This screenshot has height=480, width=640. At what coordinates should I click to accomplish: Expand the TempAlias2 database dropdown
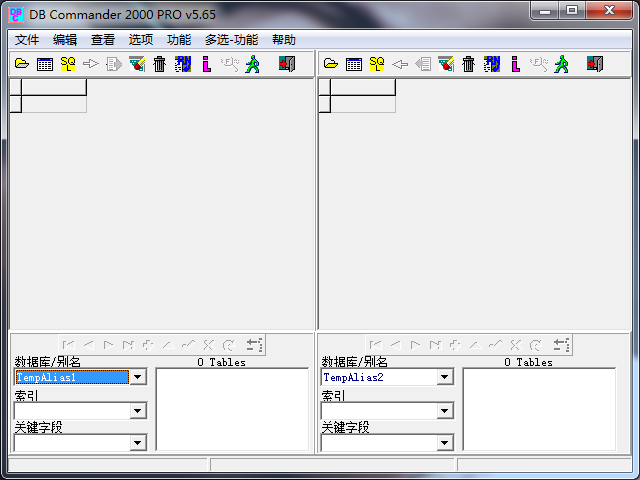click(445, 377)
